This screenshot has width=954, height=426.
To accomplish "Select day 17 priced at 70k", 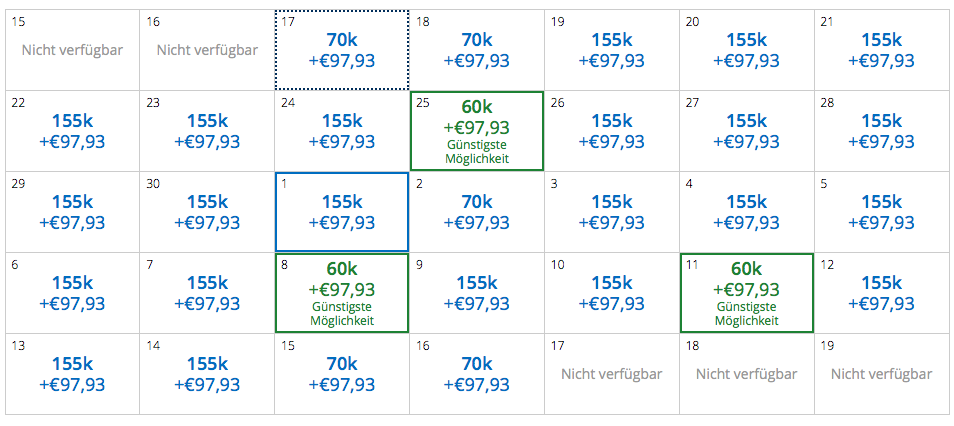I will point(342,50).
